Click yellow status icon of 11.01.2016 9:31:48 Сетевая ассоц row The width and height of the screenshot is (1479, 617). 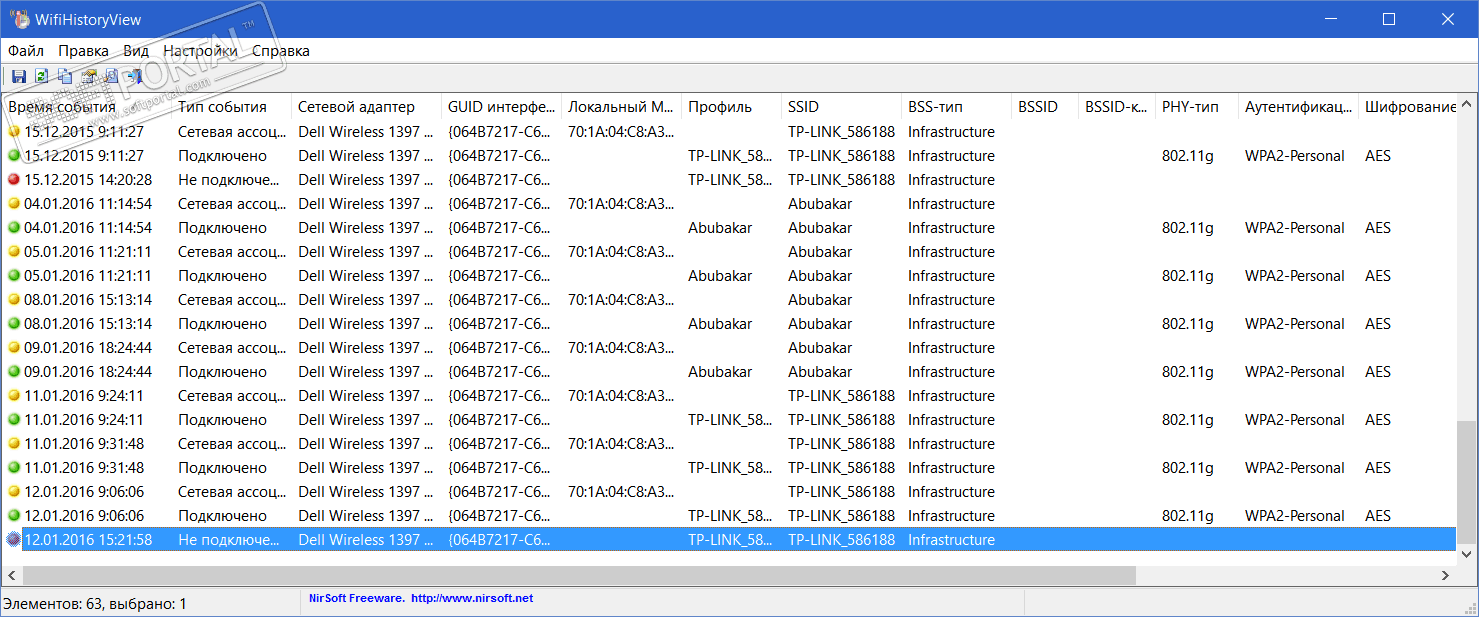pos(14,444)
